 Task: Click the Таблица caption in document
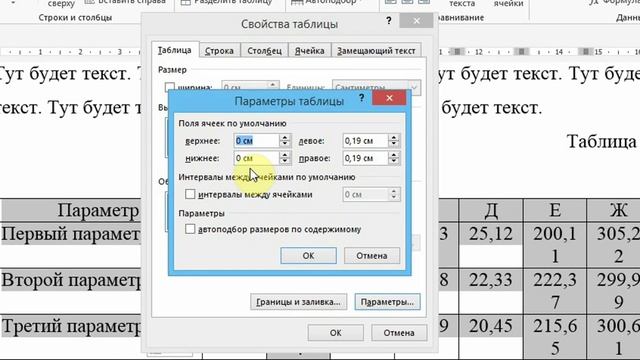pos(603,142)
